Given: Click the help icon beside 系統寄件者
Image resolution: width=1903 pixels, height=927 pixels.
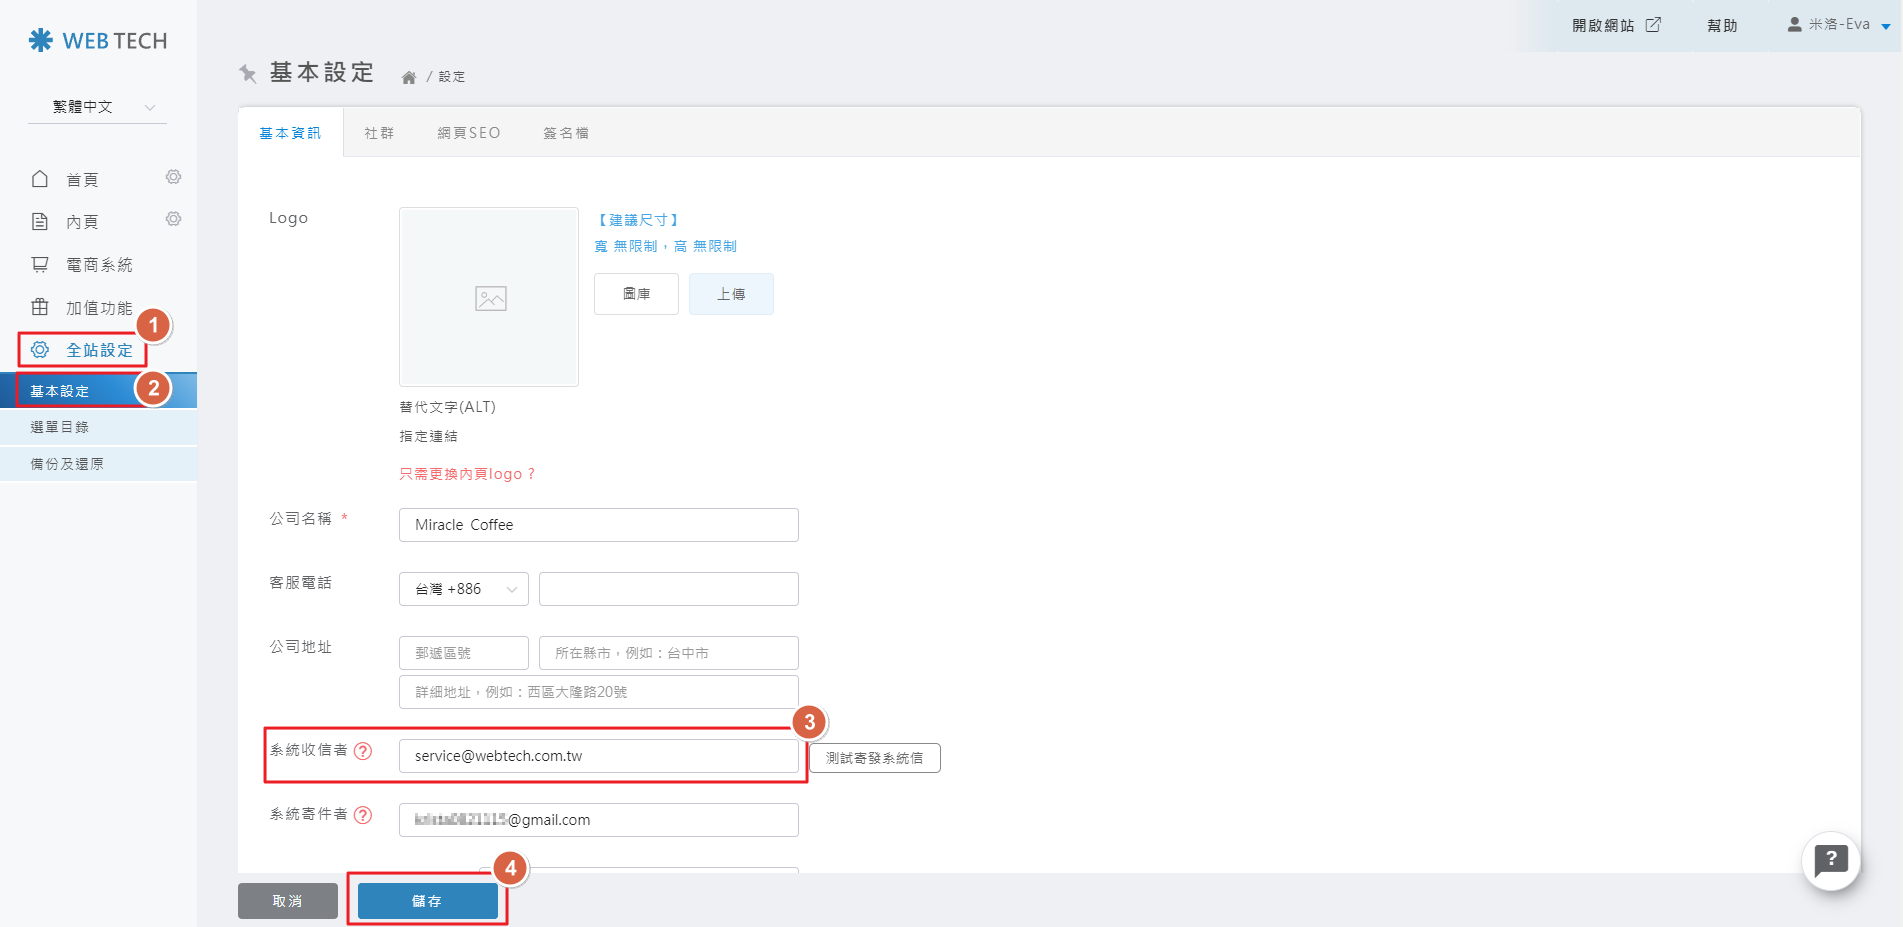Looking at the screenshot, I should [x=363, y=815].
